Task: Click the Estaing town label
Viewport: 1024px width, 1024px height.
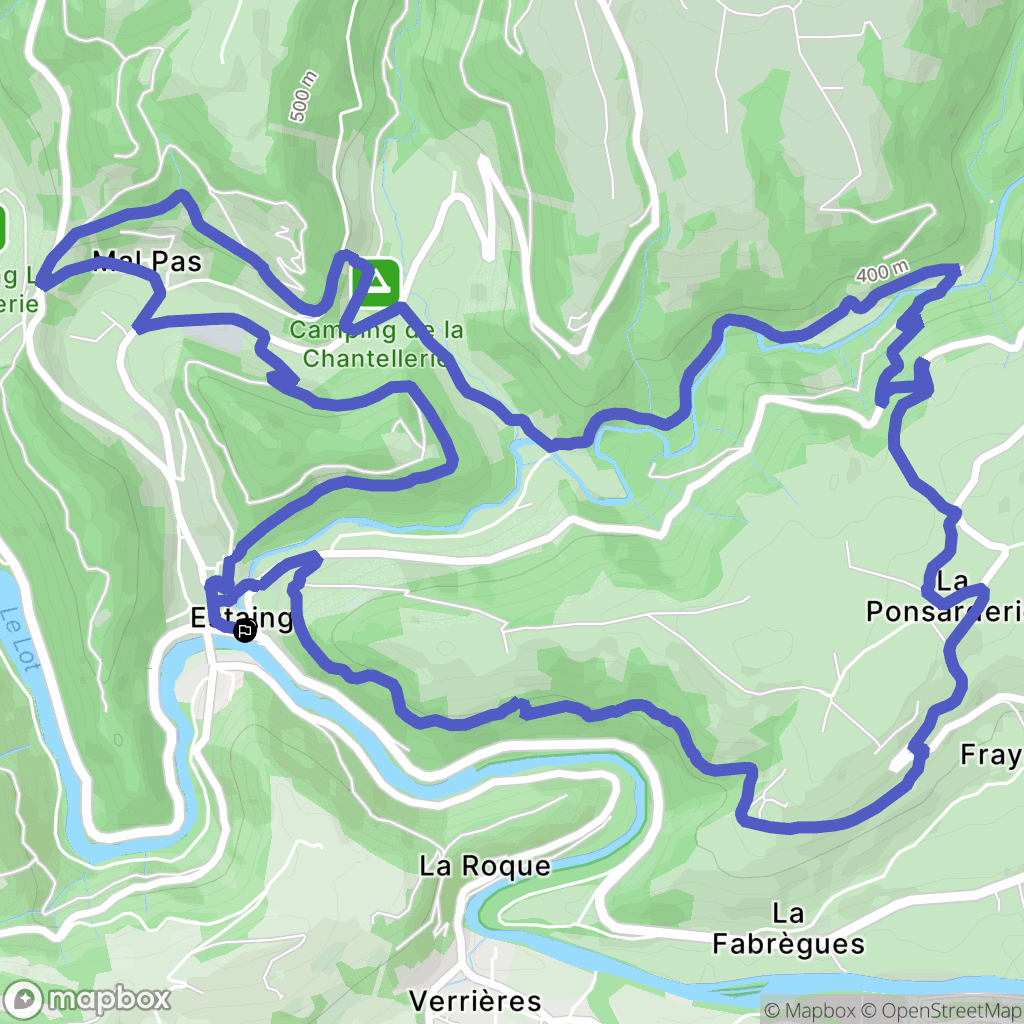Action: coord(242,617)
